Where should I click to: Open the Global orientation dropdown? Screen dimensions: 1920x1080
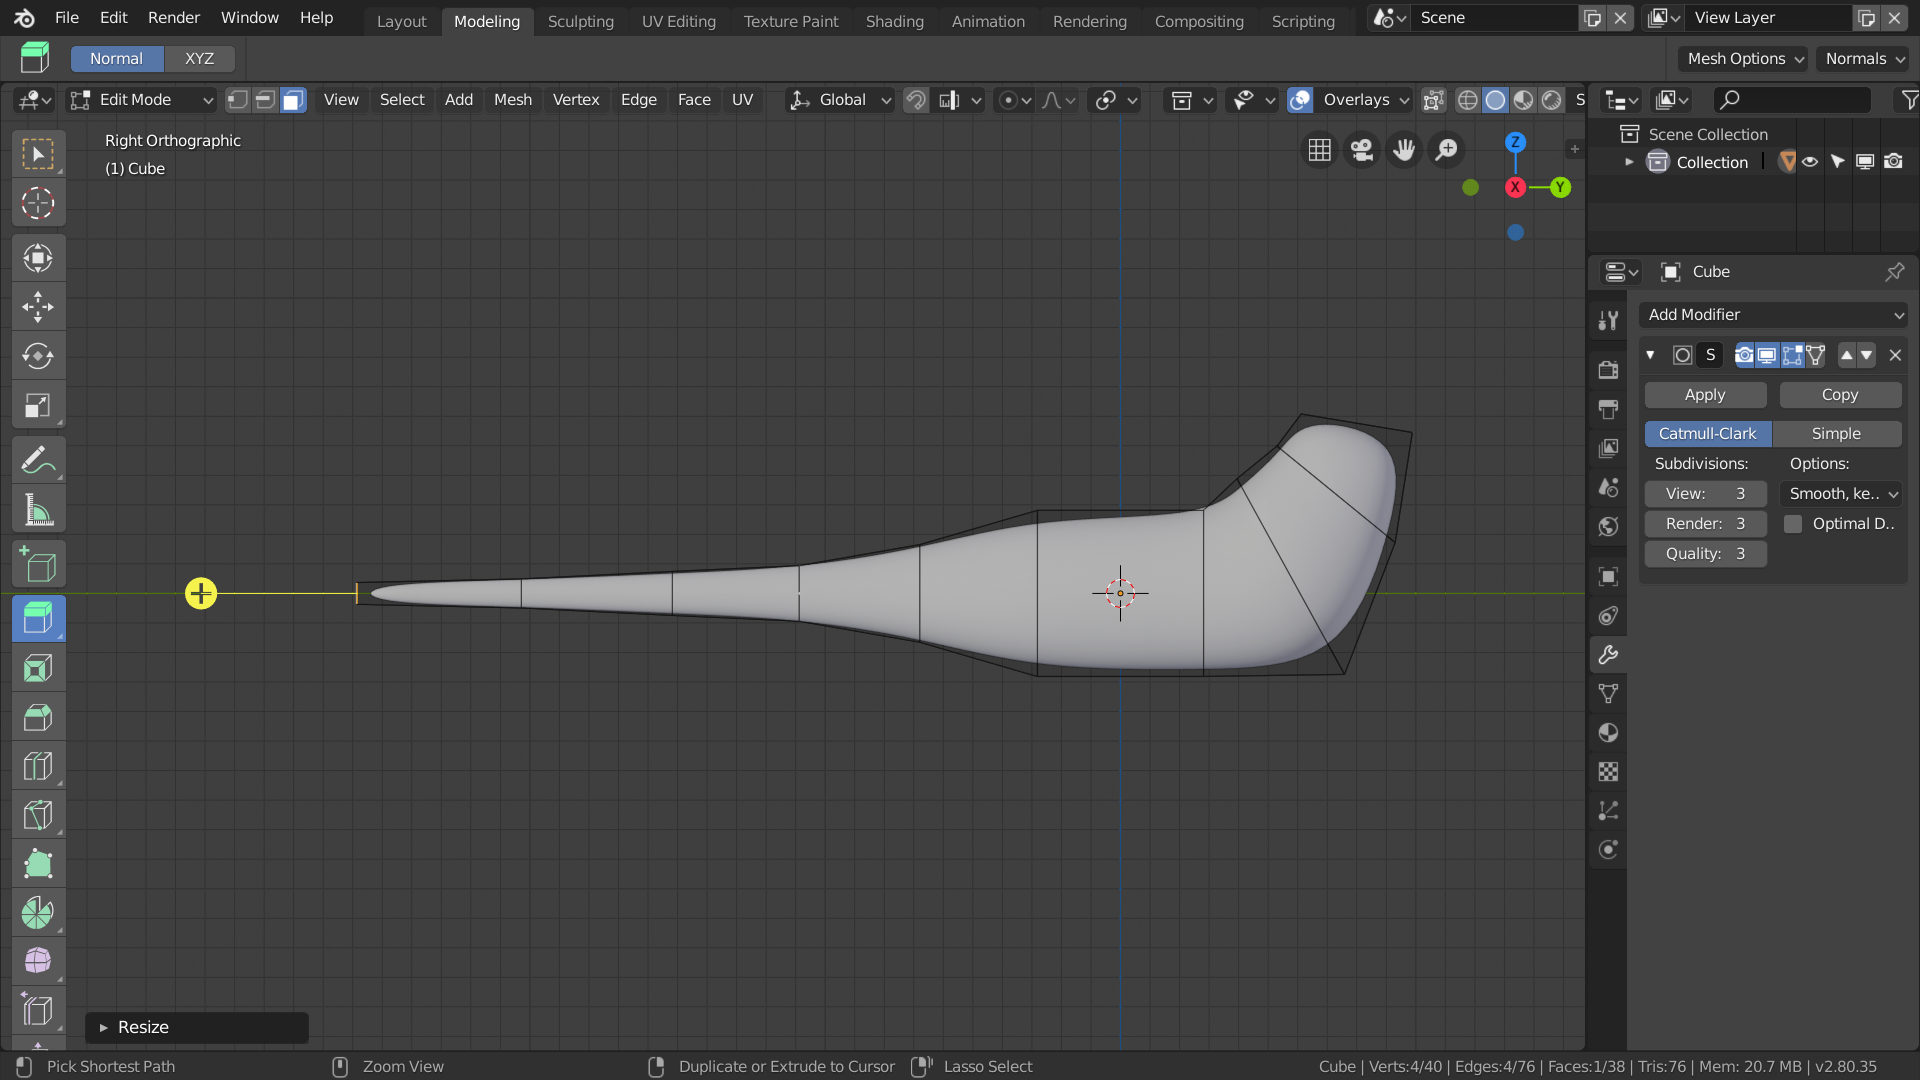pyautogui.click(x=840, y=100)
